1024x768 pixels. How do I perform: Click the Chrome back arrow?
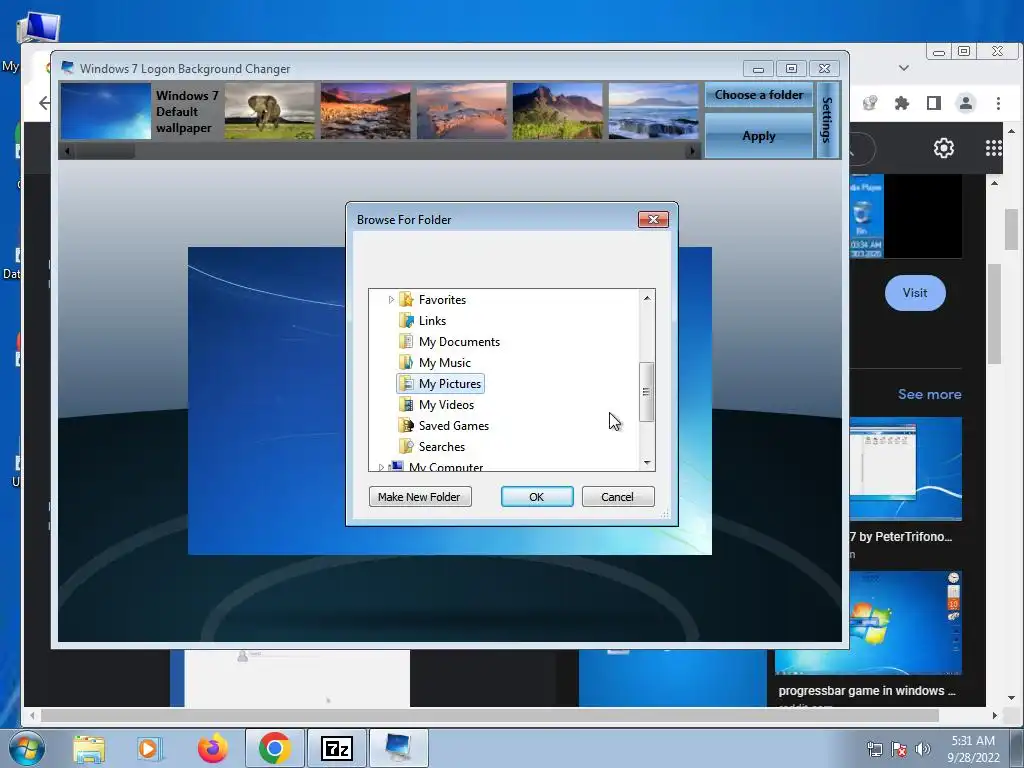(44, 103)
